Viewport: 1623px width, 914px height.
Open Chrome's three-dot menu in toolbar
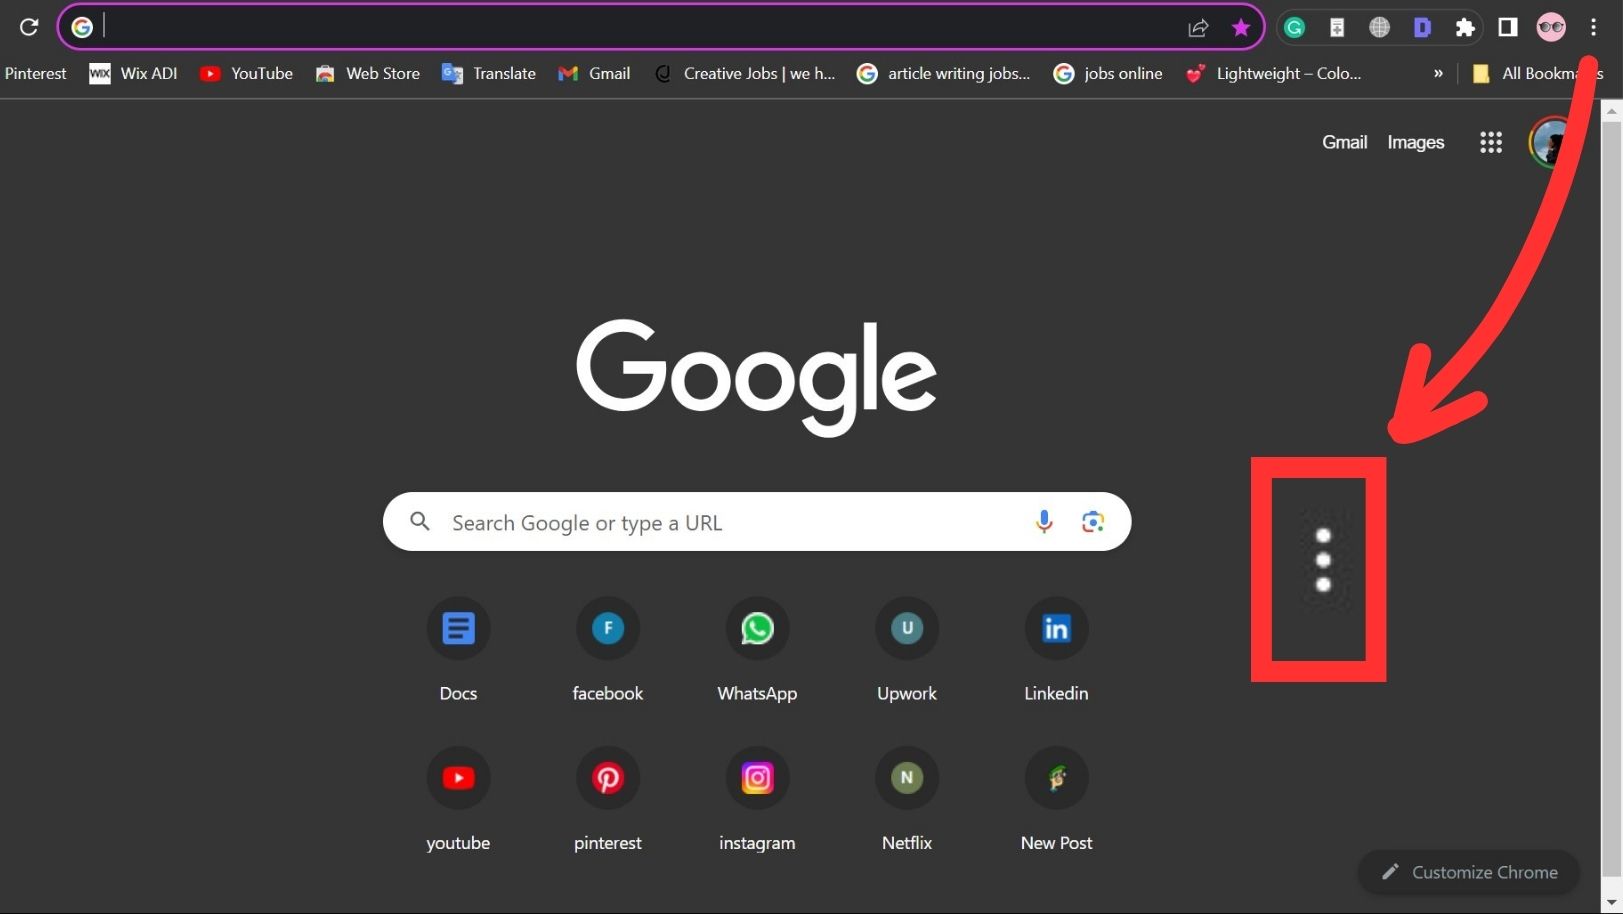1594,28
